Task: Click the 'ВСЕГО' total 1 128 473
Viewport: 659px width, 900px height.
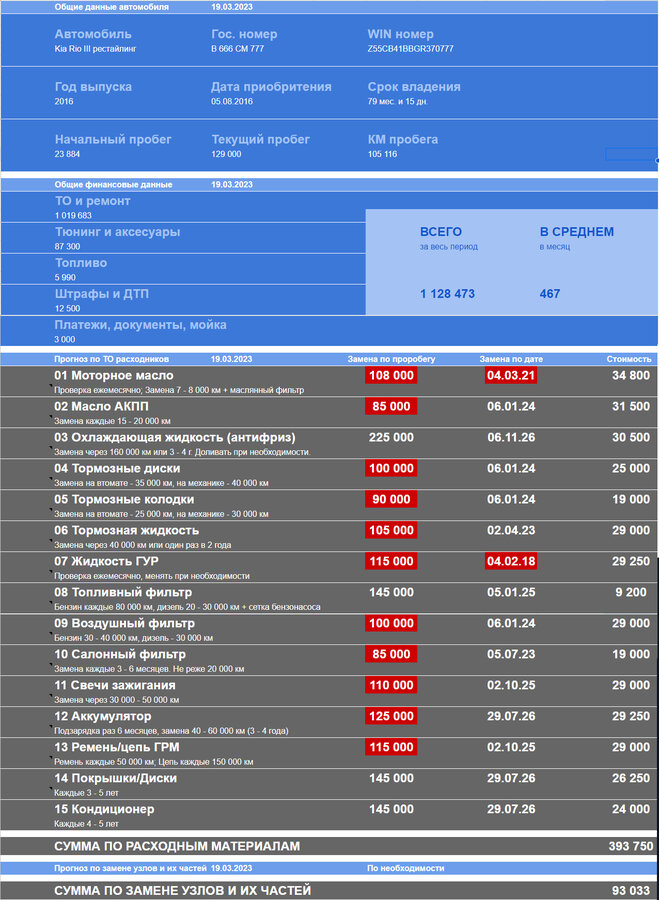Action: (447, 294)
